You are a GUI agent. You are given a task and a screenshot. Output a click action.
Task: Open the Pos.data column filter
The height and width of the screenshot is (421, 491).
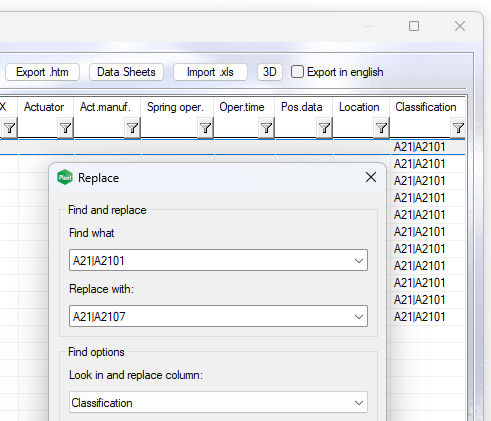point(324,128)
